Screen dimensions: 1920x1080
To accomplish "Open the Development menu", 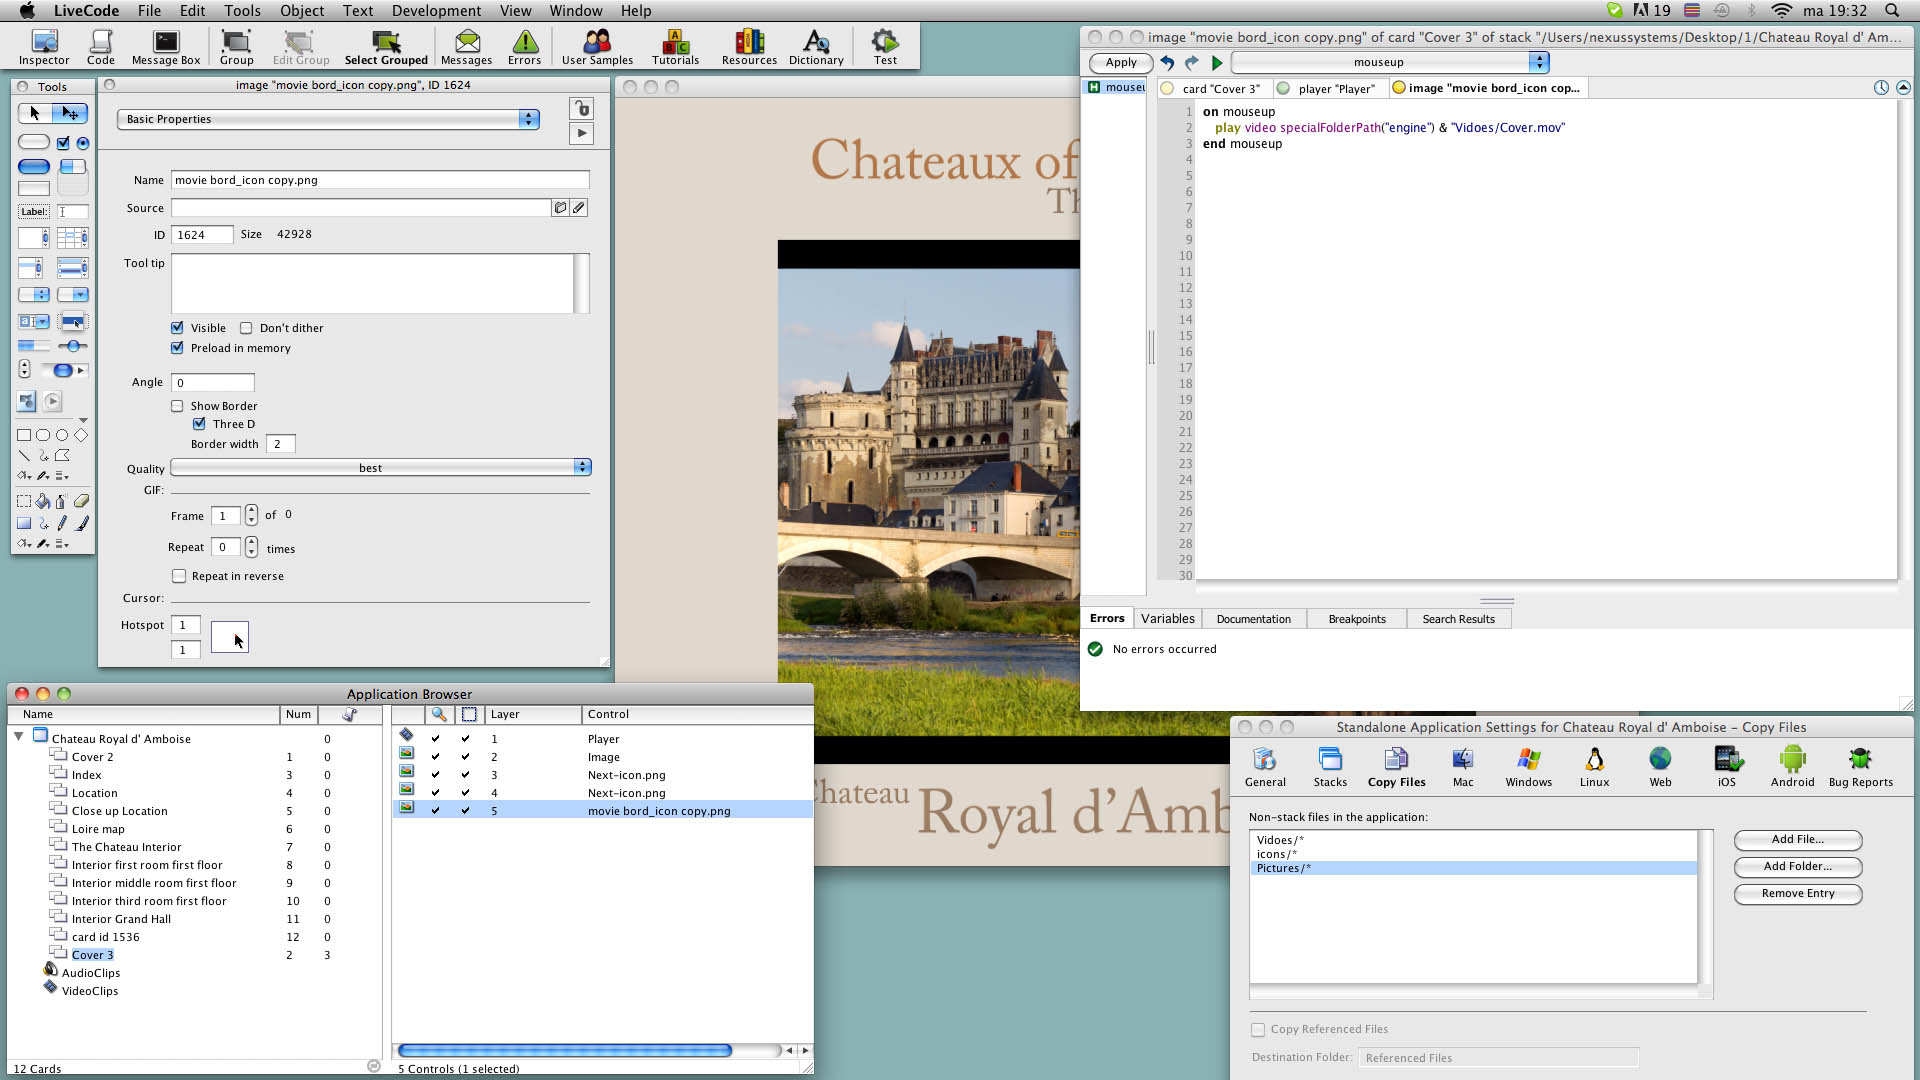I will click(436, 11).
